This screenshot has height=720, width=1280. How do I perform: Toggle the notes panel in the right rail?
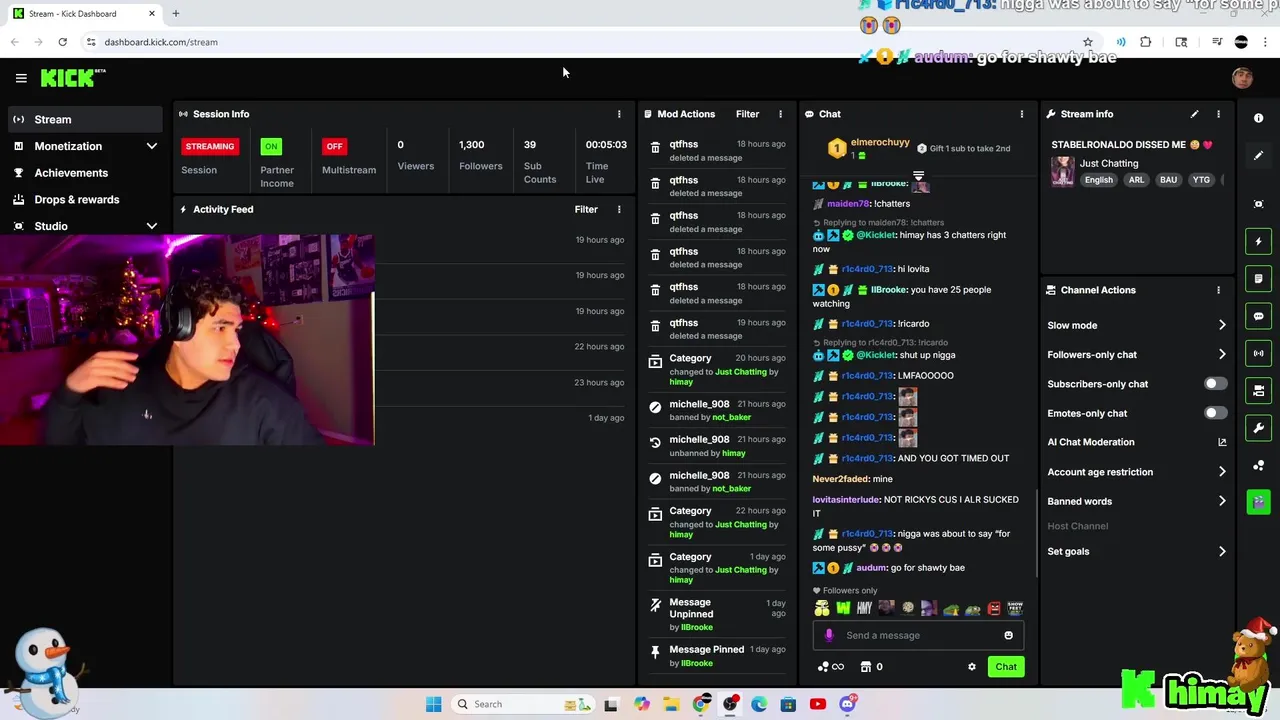coord(1259,279)
